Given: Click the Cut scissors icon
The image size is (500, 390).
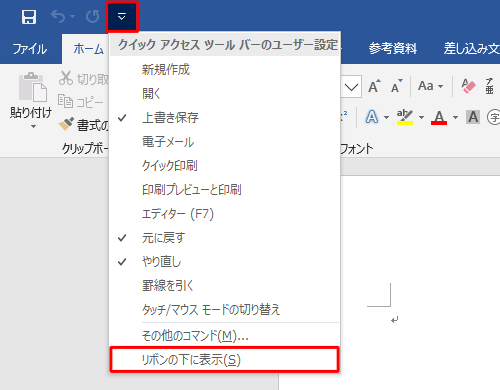Looking at the screenshot, I should click(66, 78).
